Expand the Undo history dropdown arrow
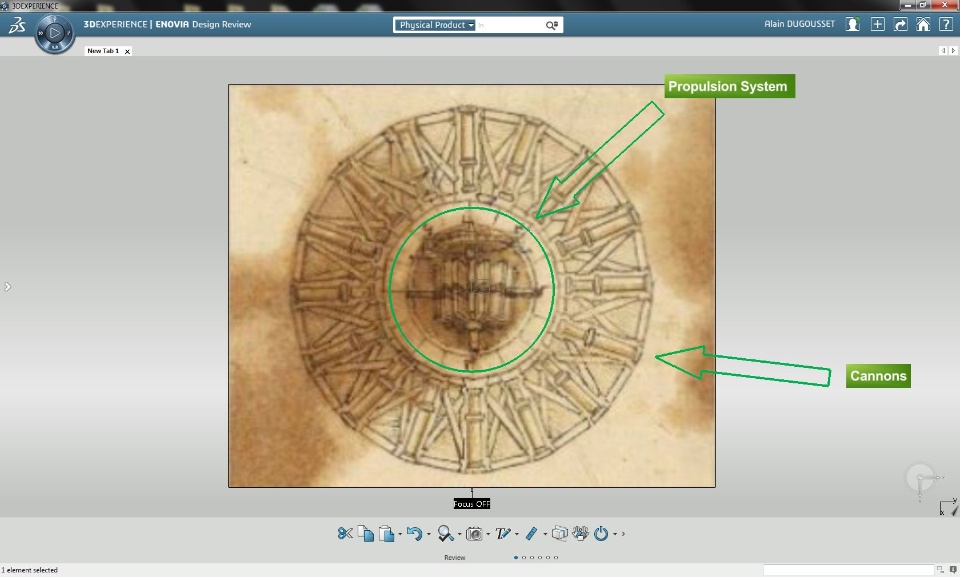 click(x=429, y=534)
